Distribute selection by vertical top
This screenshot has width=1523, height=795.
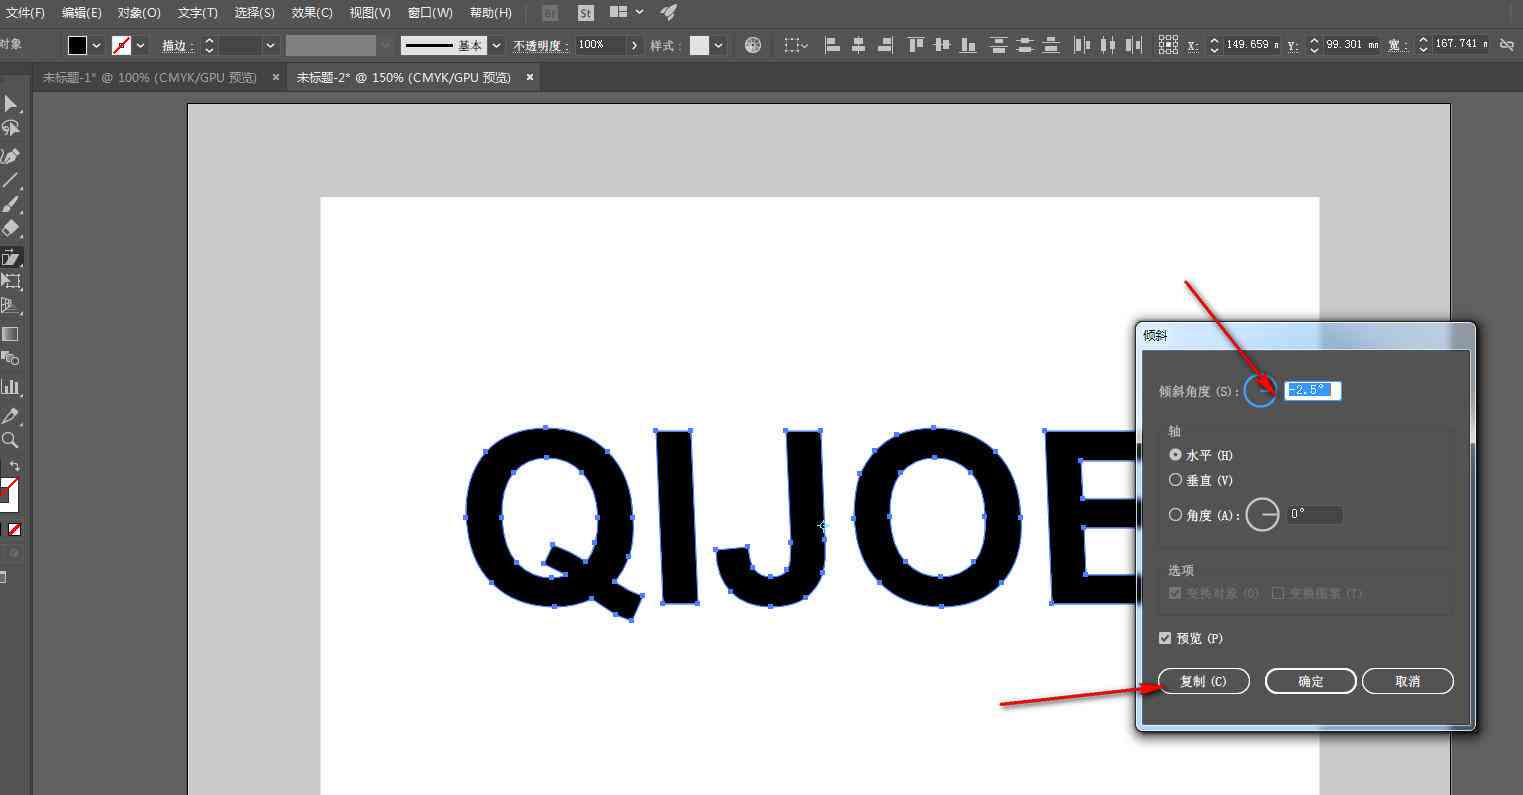(998, 45)
